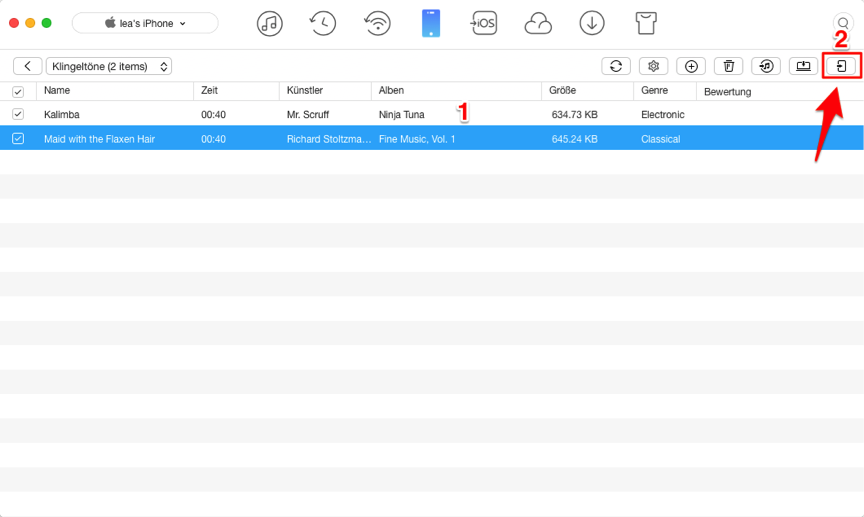Go back with the left arrow button
The width and height of the screenshot is (864, 517).
pos(28,66)
